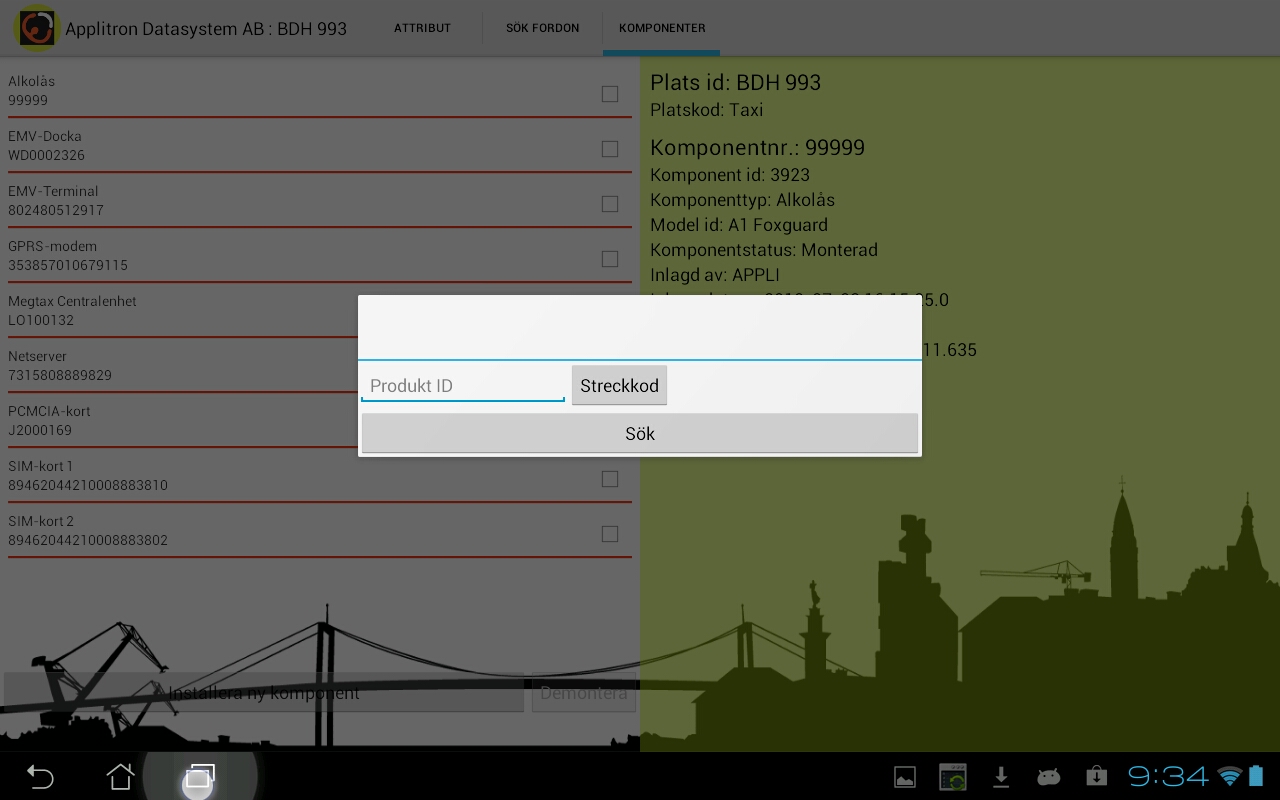1280x800 pixels.
Task: Select the SIM-kort 1 checkbox
Action: [609, 479]
